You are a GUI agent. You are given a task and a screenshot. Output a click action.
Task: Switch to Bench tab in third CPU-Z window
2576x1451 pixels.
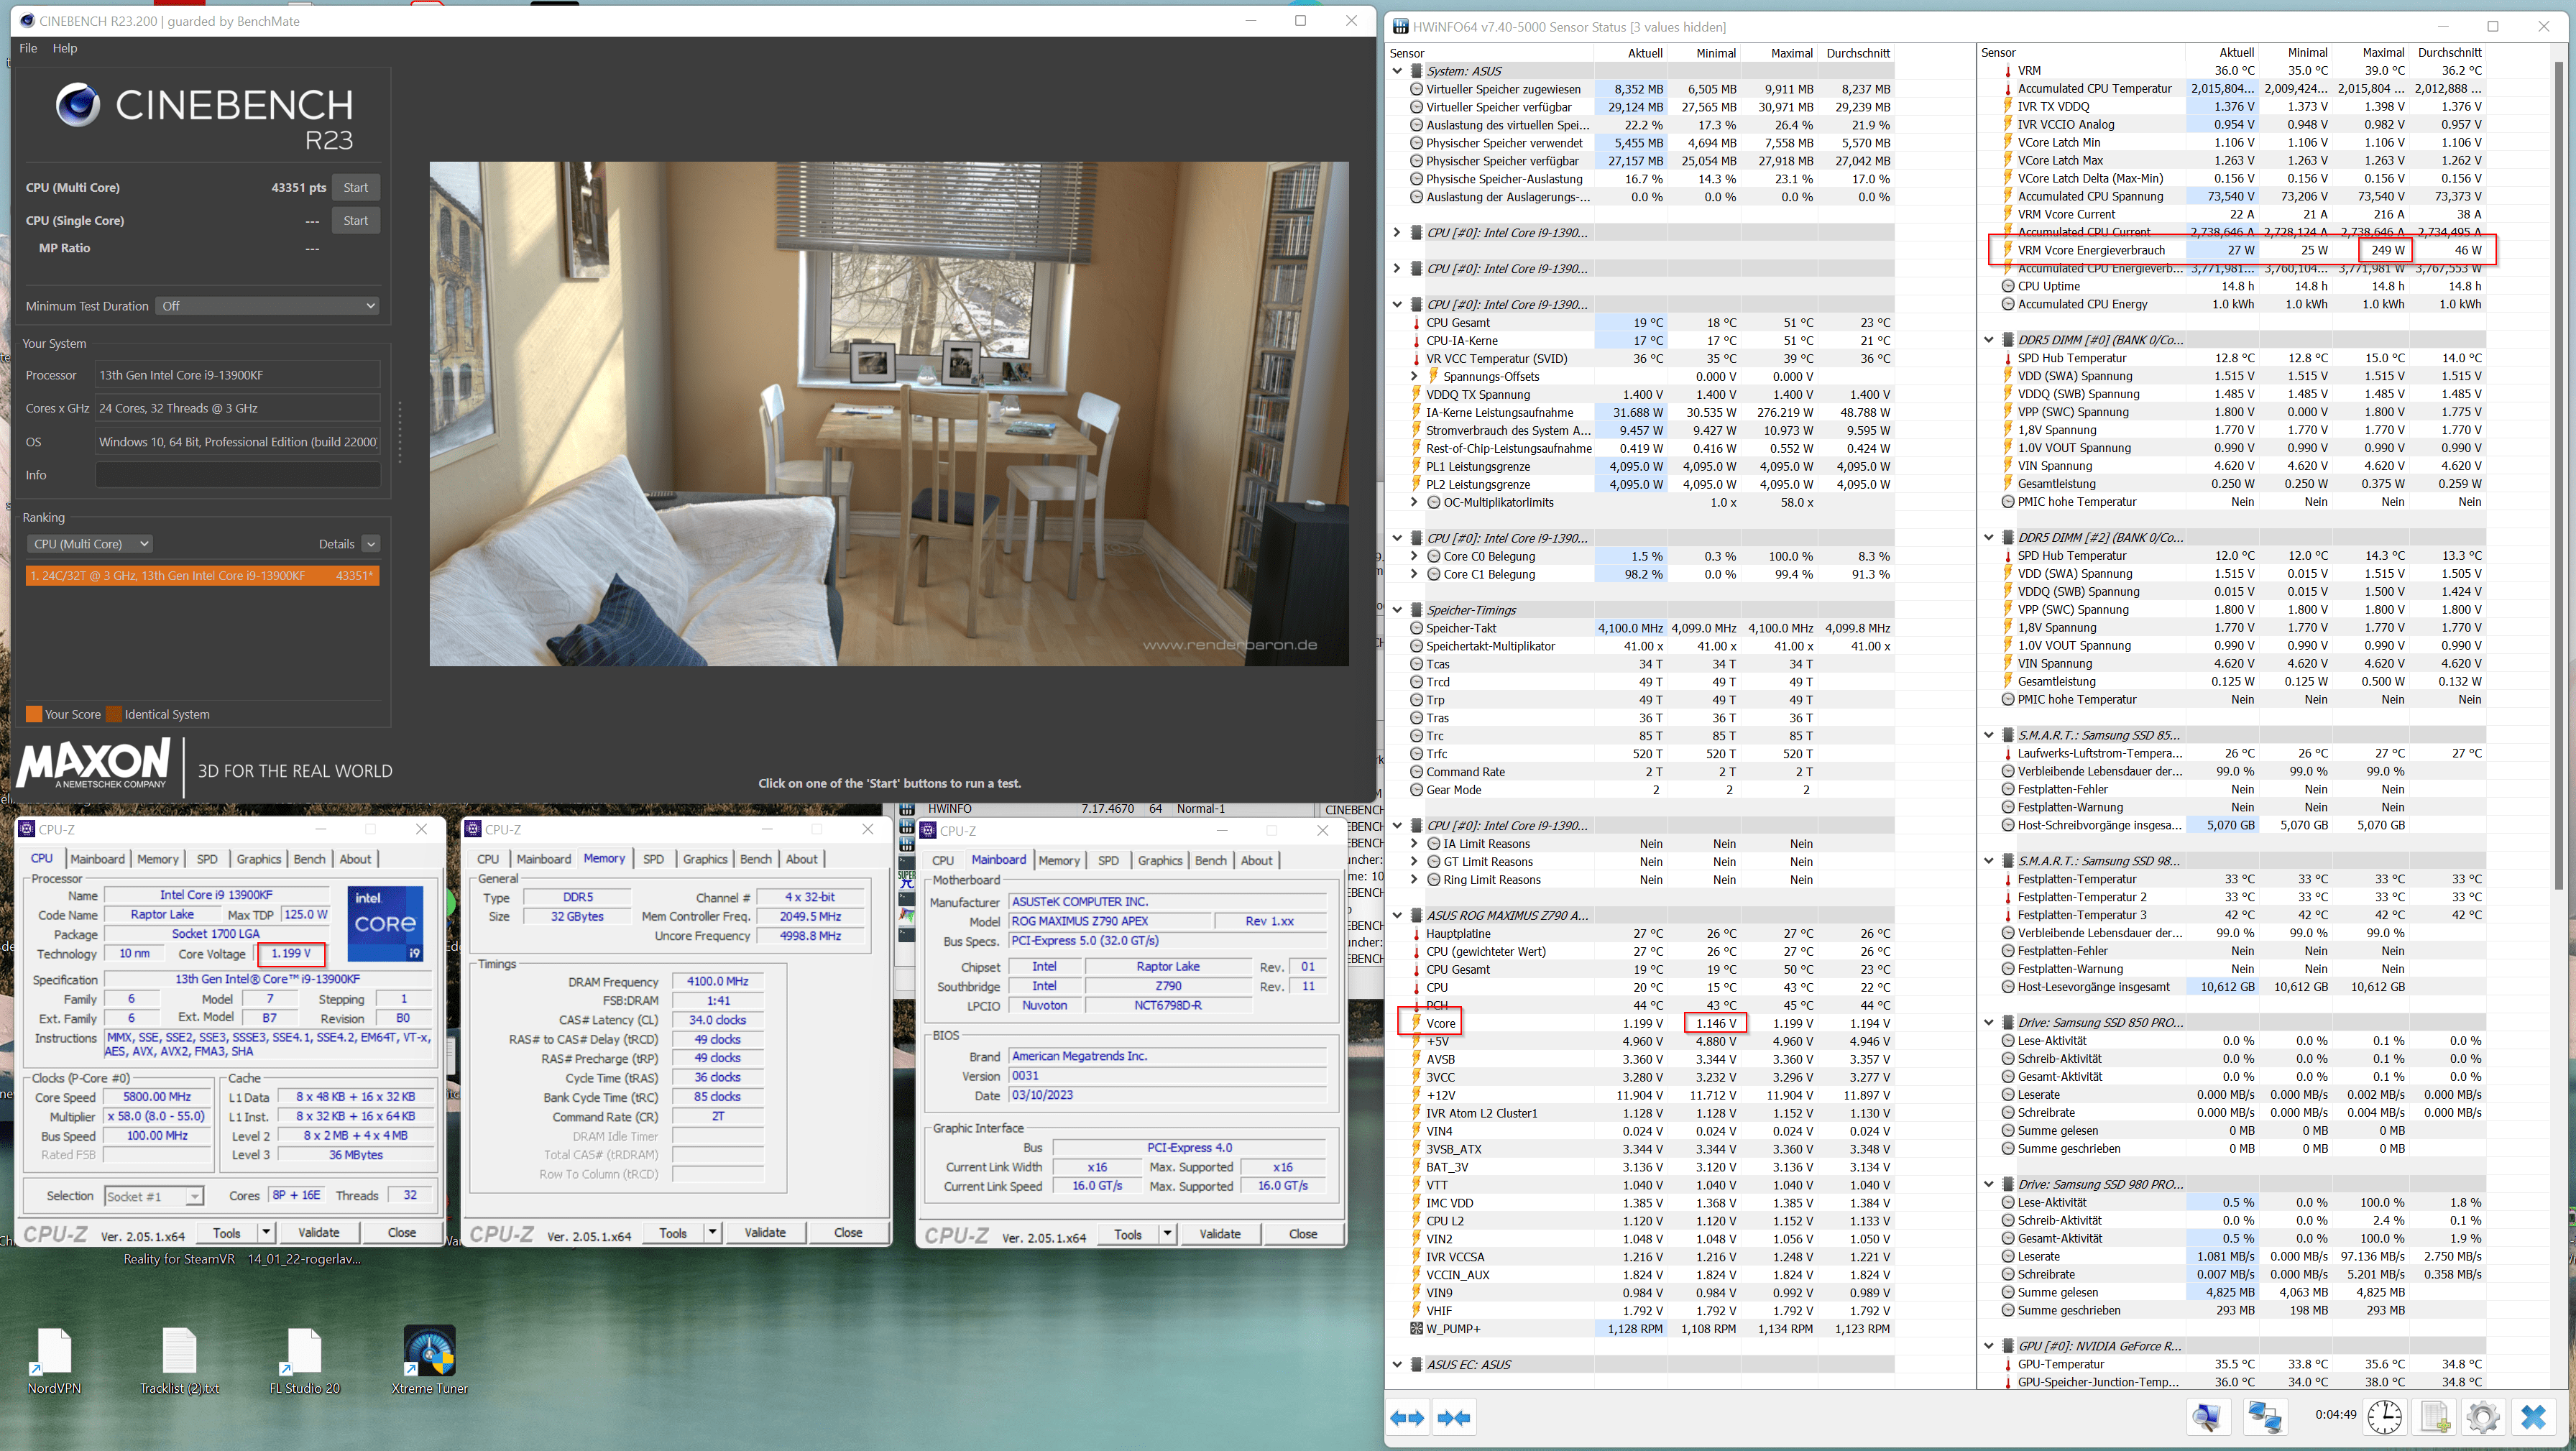tap(1211, 860)
